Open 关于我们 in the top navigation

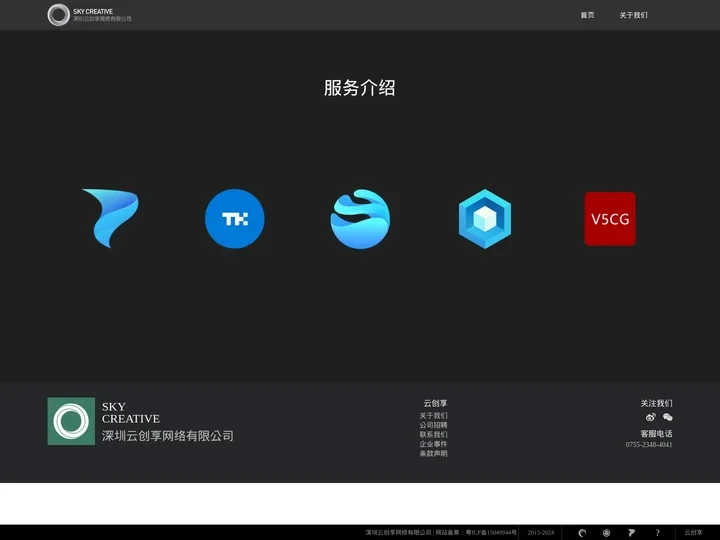click(x=634, y=15)
